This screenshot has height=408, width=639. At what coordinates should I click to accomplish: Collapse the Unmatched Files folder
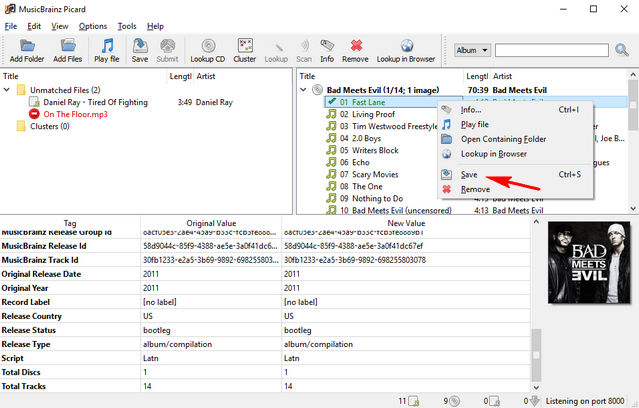click(x=8, y=89)
